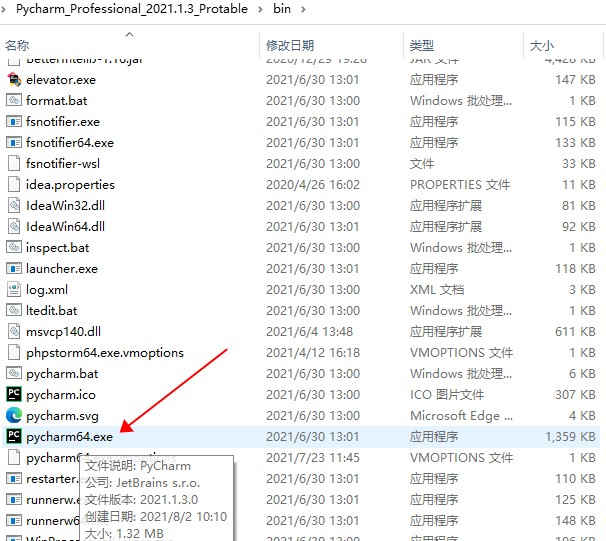
Task: Select the pycharm.svg file name
Action: coord(62,416)
